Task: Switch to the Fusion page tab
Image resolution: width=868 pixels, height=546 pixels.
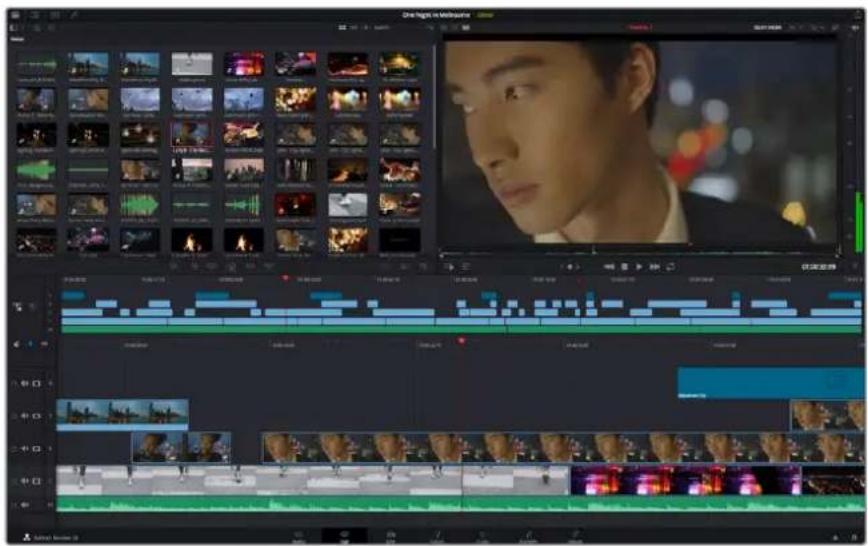Action: click(x=437, y=536)
